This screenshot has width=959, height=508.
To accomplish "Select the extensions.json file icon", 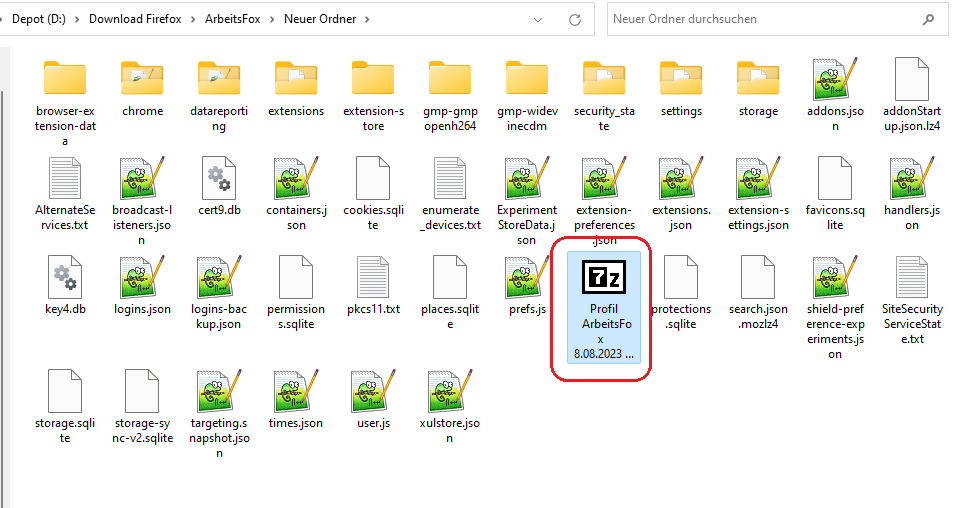I will [x=681, y=177].
